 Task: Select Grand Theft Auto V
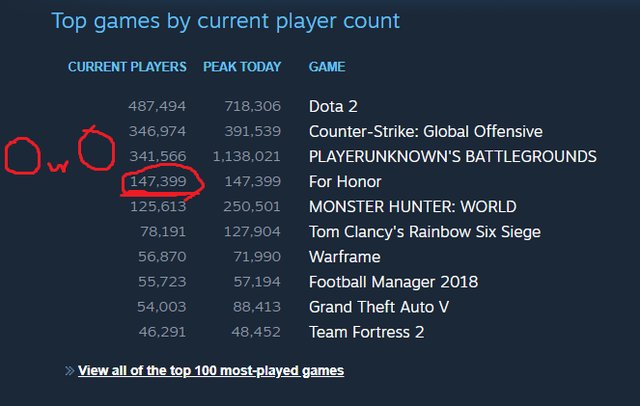379,307
